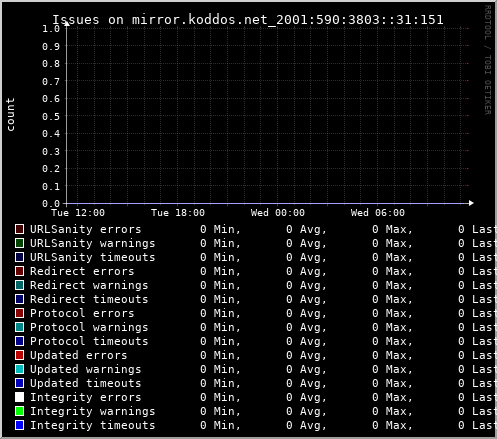497x439 pixels.
Task: Click the Integrity timeouts blue swatch
Action: click(19, 425)
